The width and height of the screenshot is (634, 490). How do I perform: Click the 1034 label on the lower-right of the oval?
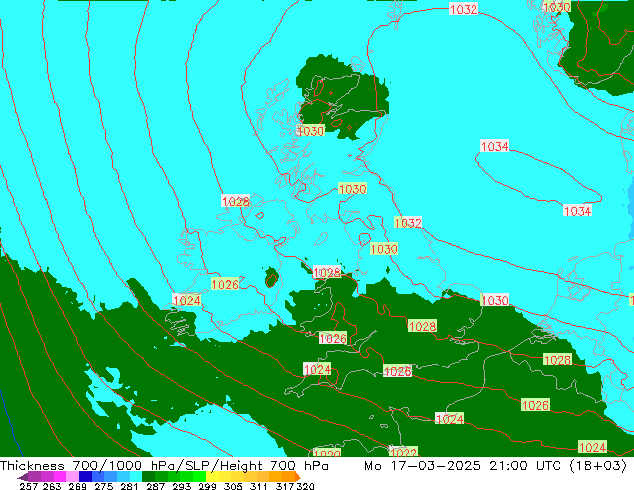pyautogui.click(x=577, y=211)
